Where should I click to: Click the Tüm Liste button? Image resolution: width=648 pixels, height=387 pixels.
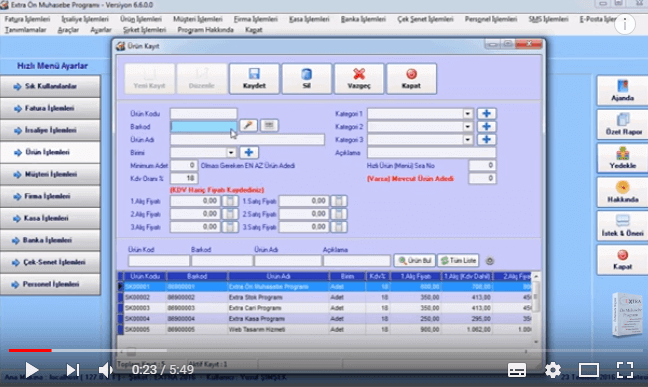tap(458, 260)
